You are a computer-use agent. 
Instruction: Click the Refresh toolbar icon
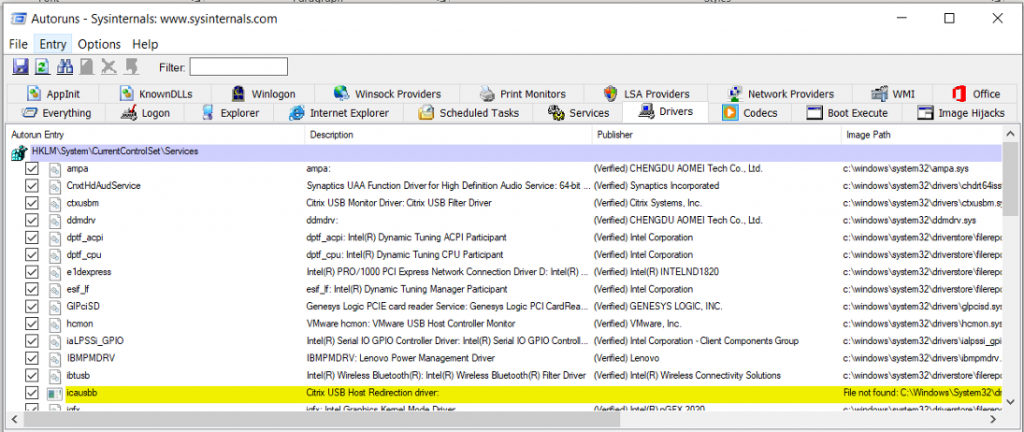tap(42, 67)
